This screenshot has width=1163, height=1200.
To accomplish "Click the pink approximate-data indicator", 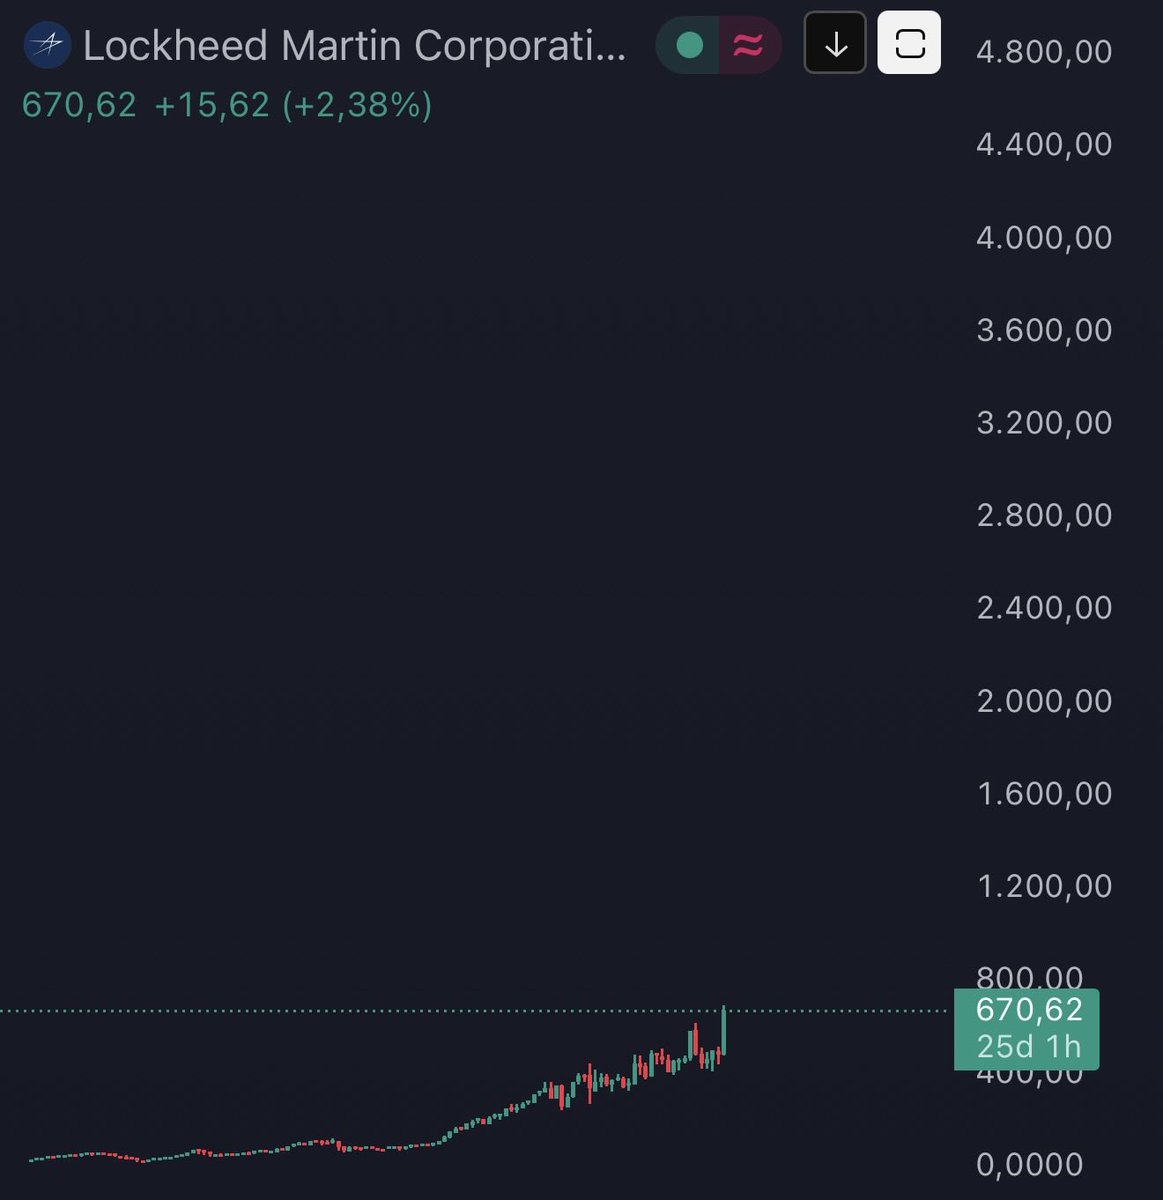I will (x=748, y=45).
